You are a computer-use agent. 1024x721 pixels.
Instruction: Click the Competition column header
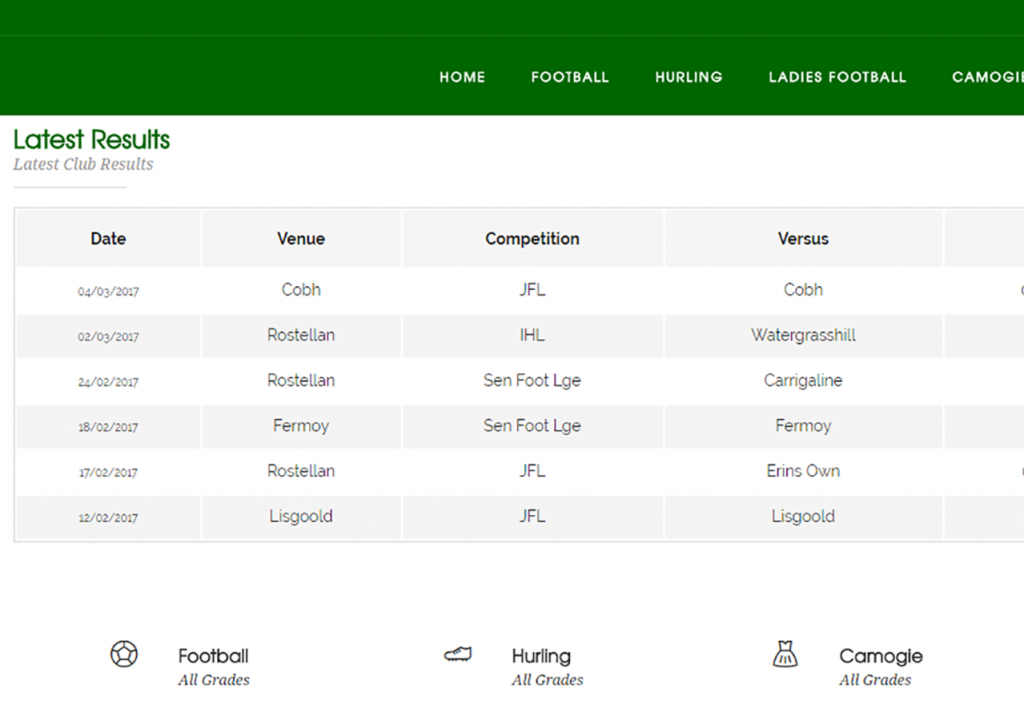(532, 238)
